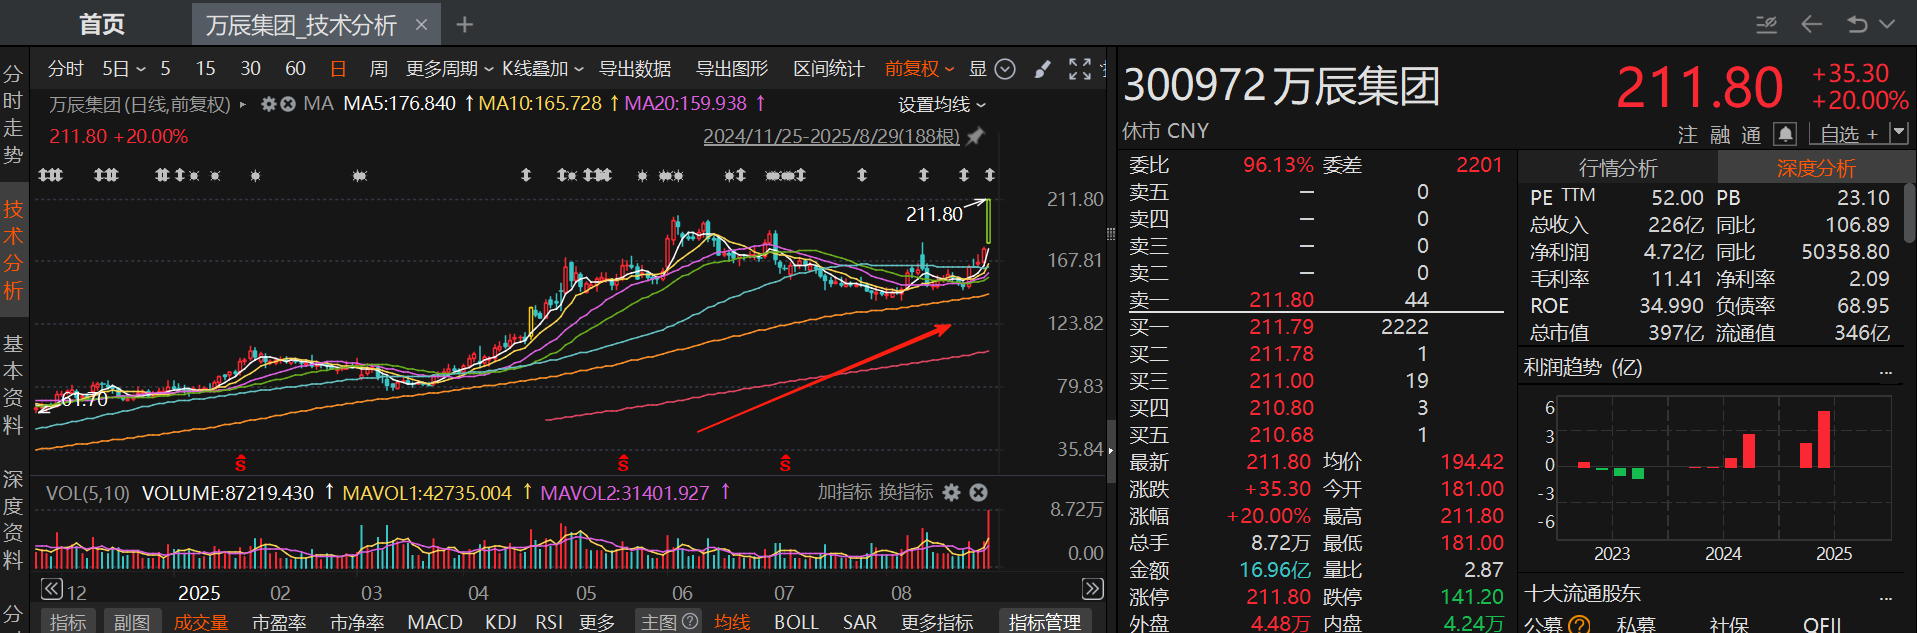Pin the chart date range
The height and width of the screenshot is (633, 1917).
[x=976, y=136]
